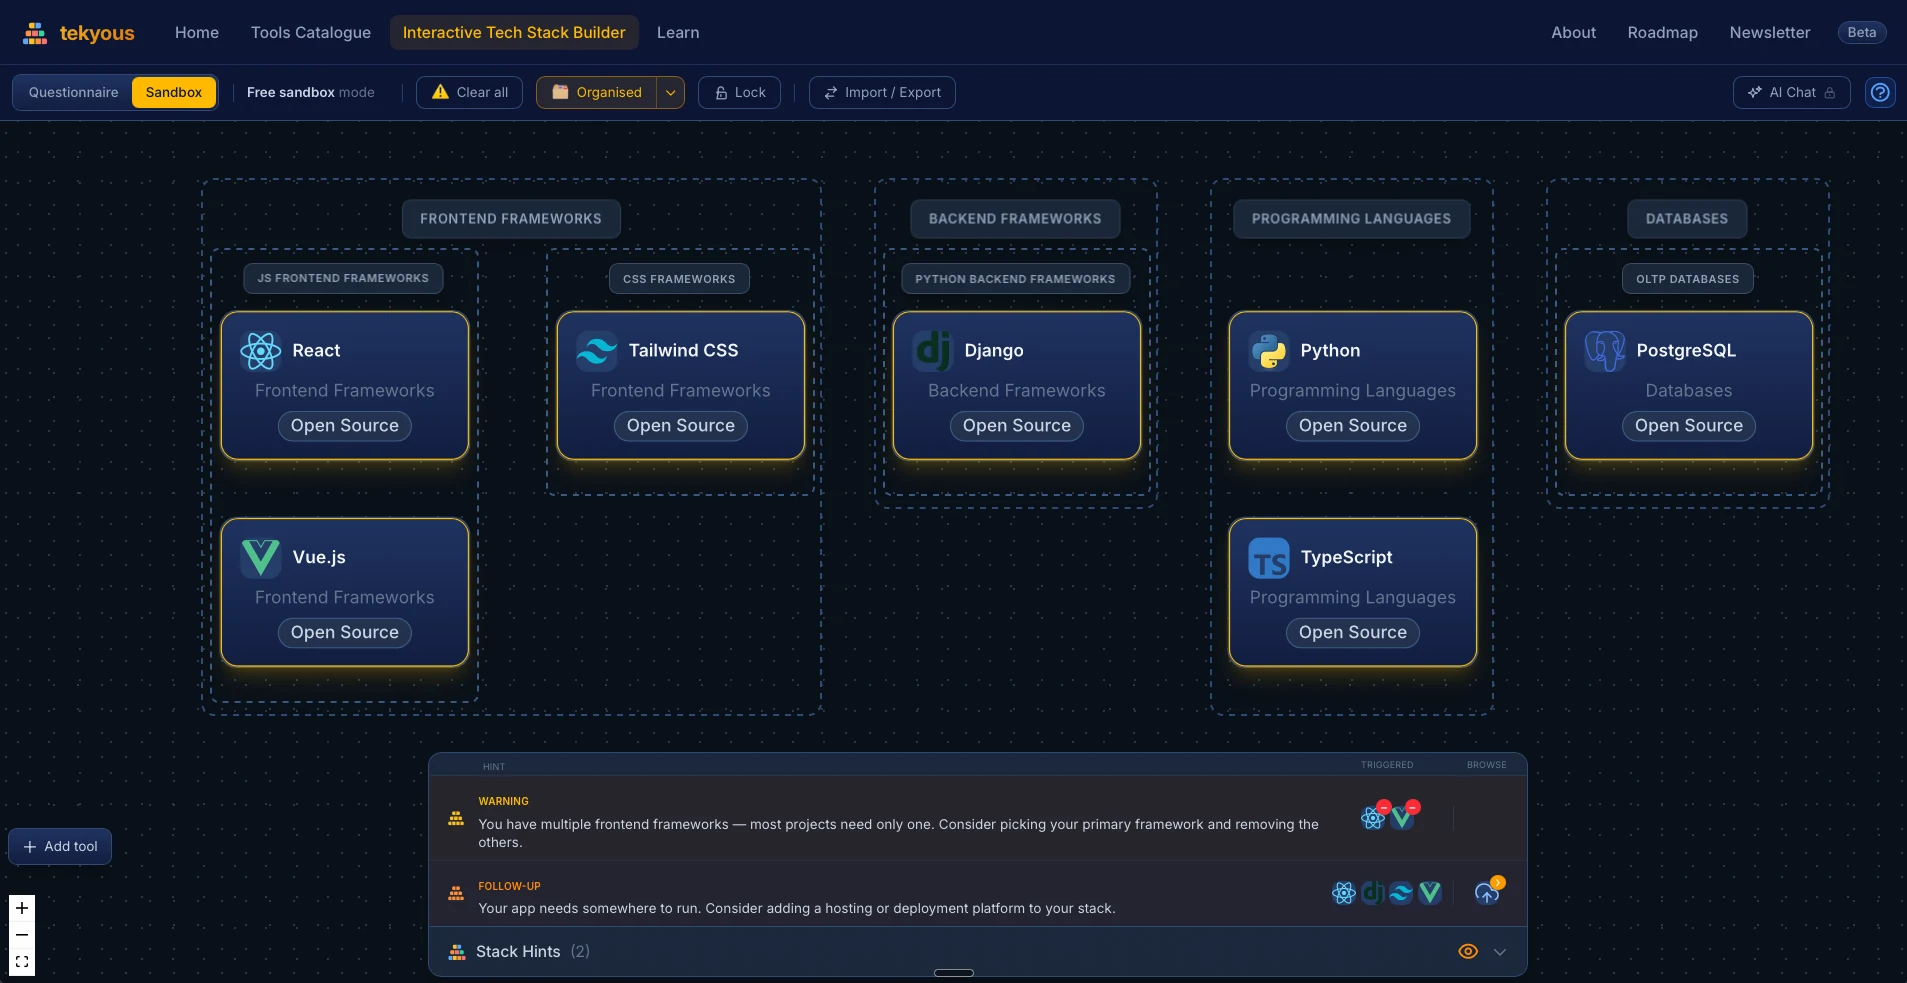1907x983 pixels.
Task: Click Open Source tag on TypeScript card
Action: click(1353, 633)
